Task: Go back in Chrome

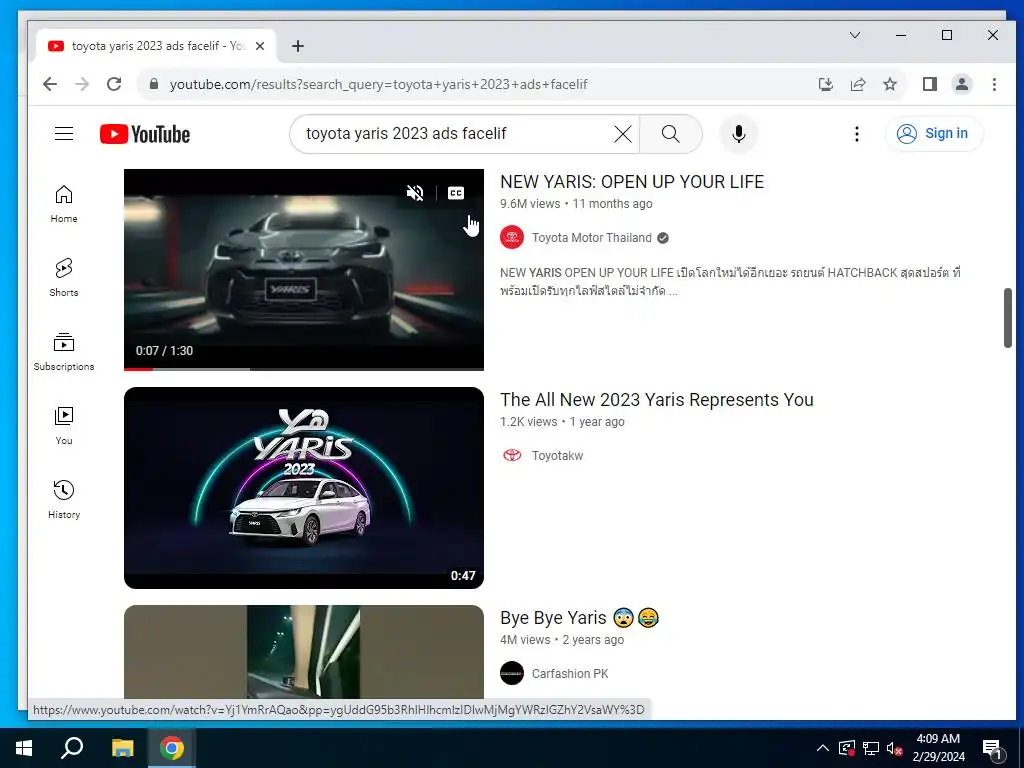Action: click(50, 84)
